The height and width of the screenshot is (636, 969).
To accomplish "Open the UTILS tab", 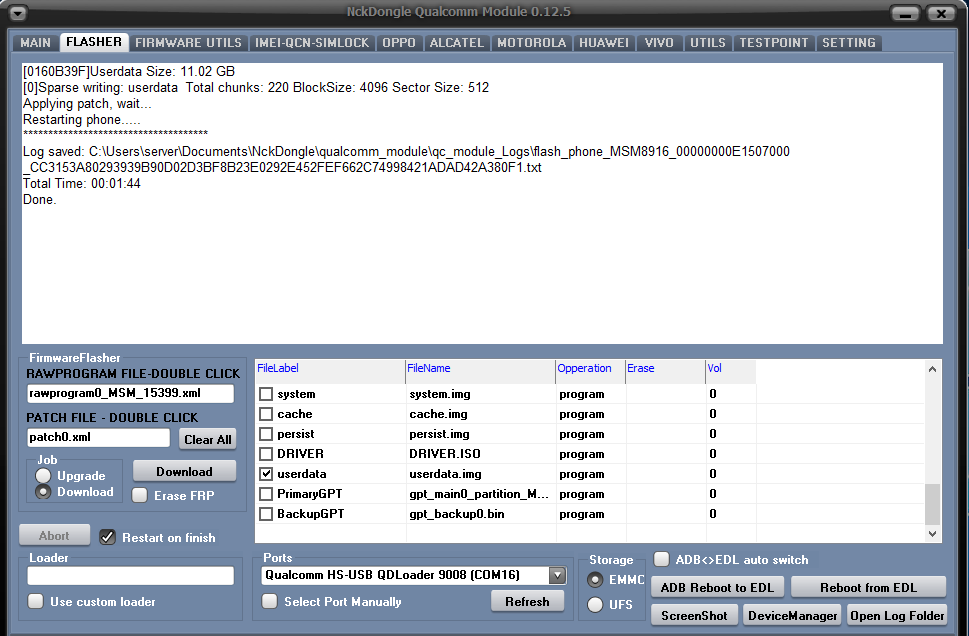I will tap(708, 43).
